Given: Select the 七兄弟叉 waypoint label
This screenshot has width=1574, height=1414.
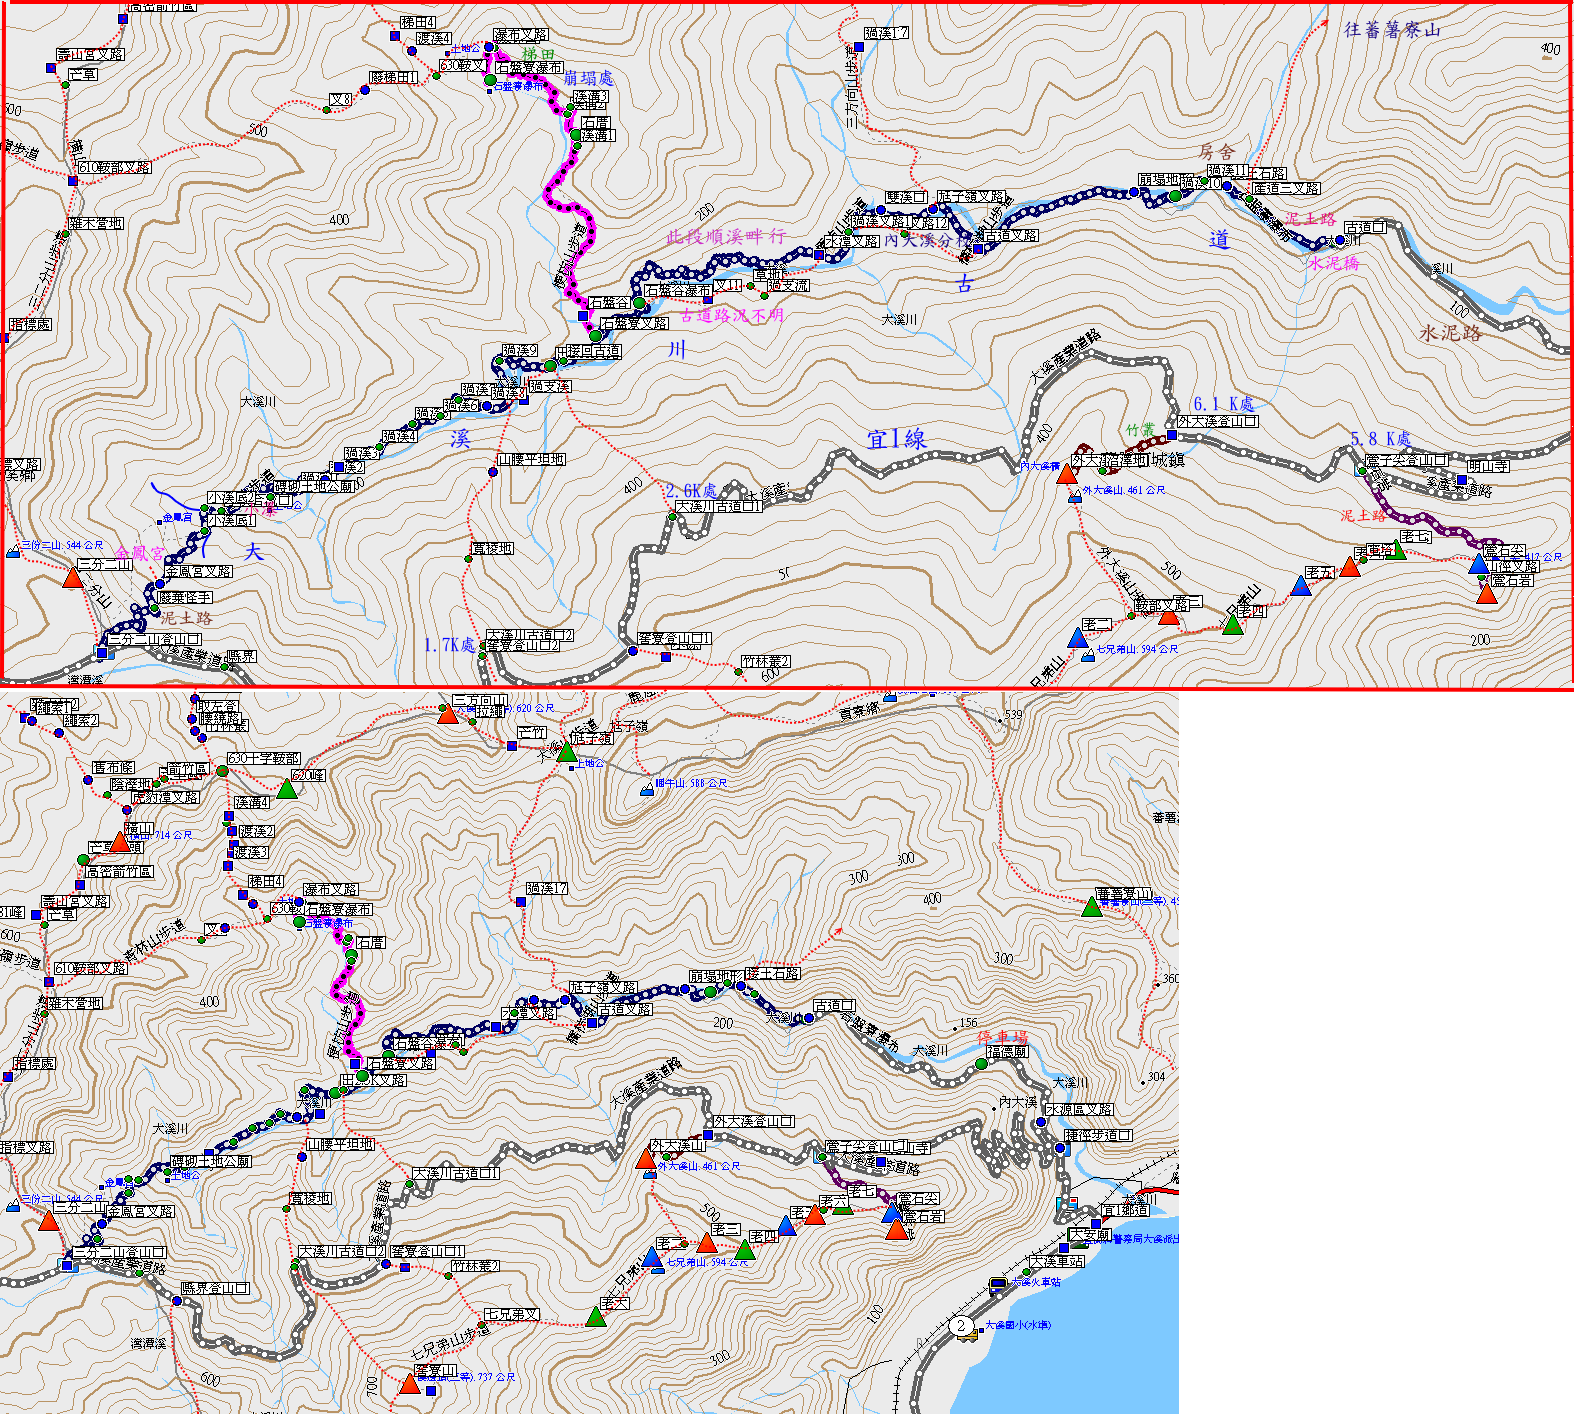Looking at the screenshot, I should coord(511,1314).
